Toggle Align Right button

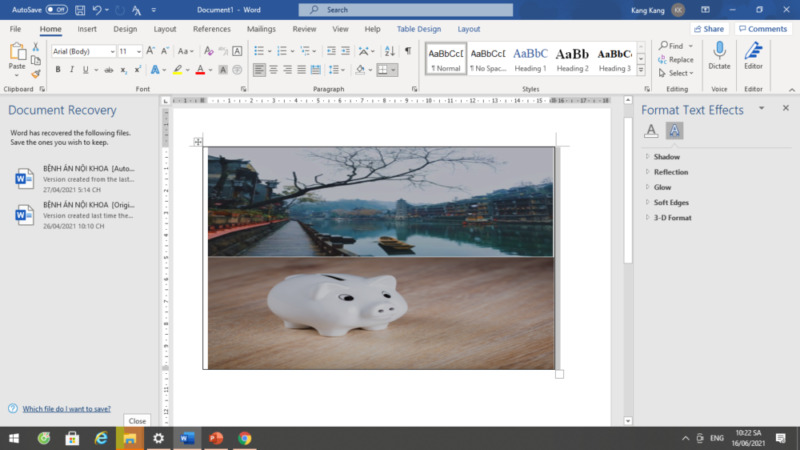click(288, 70)
